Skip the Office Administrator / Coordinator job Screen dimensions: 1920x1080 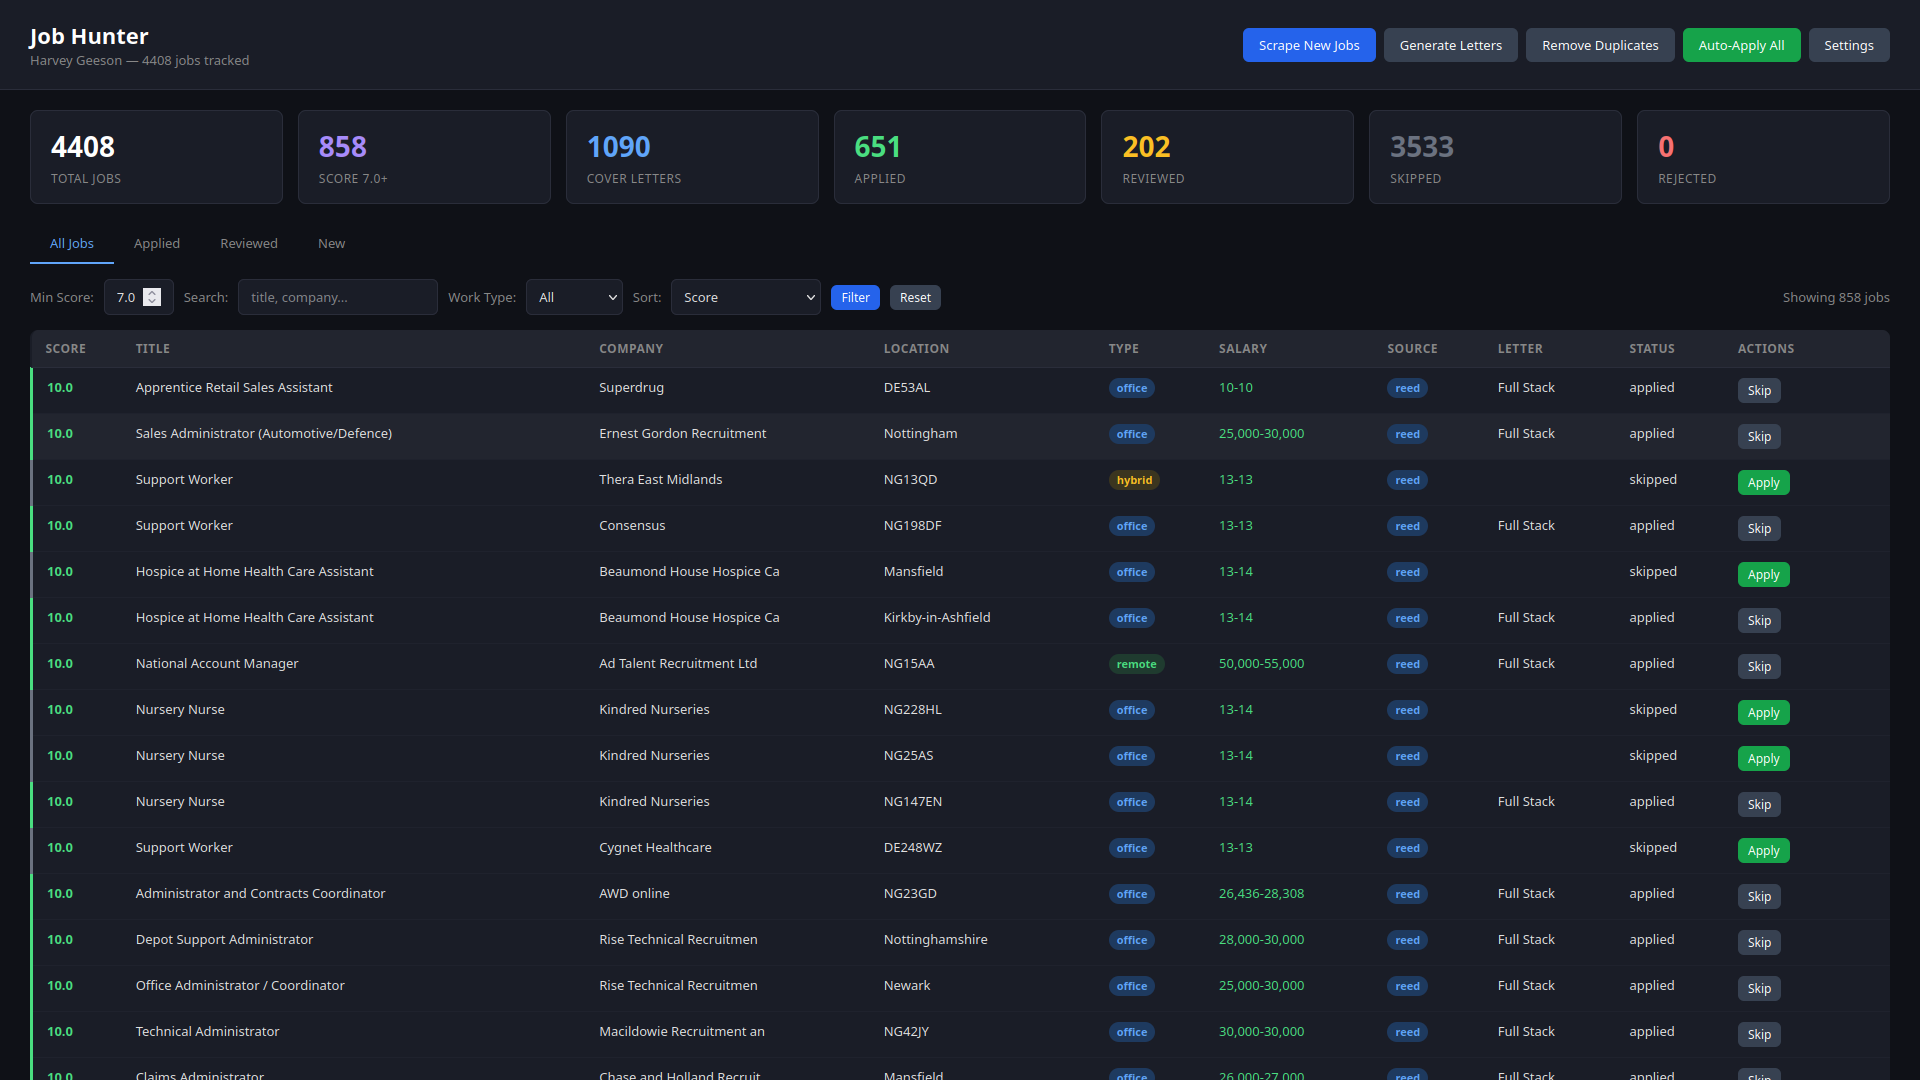(1759, 988)
